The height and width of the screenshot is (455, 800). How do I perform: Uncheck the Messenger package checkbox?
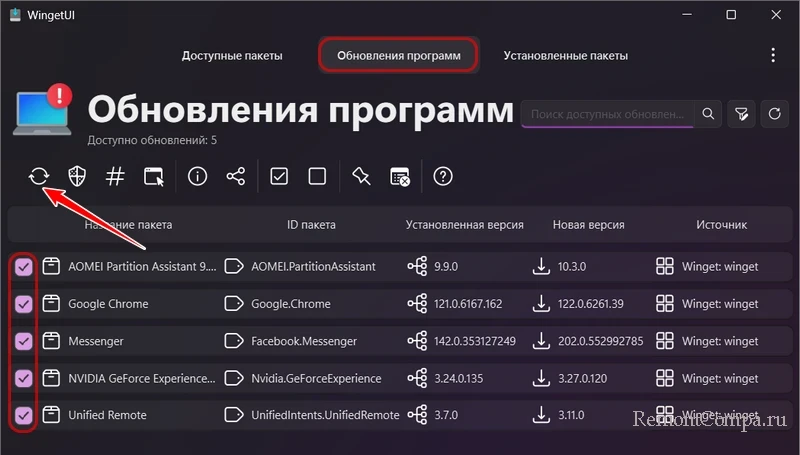pyautogui.click(x=23, y=341)
